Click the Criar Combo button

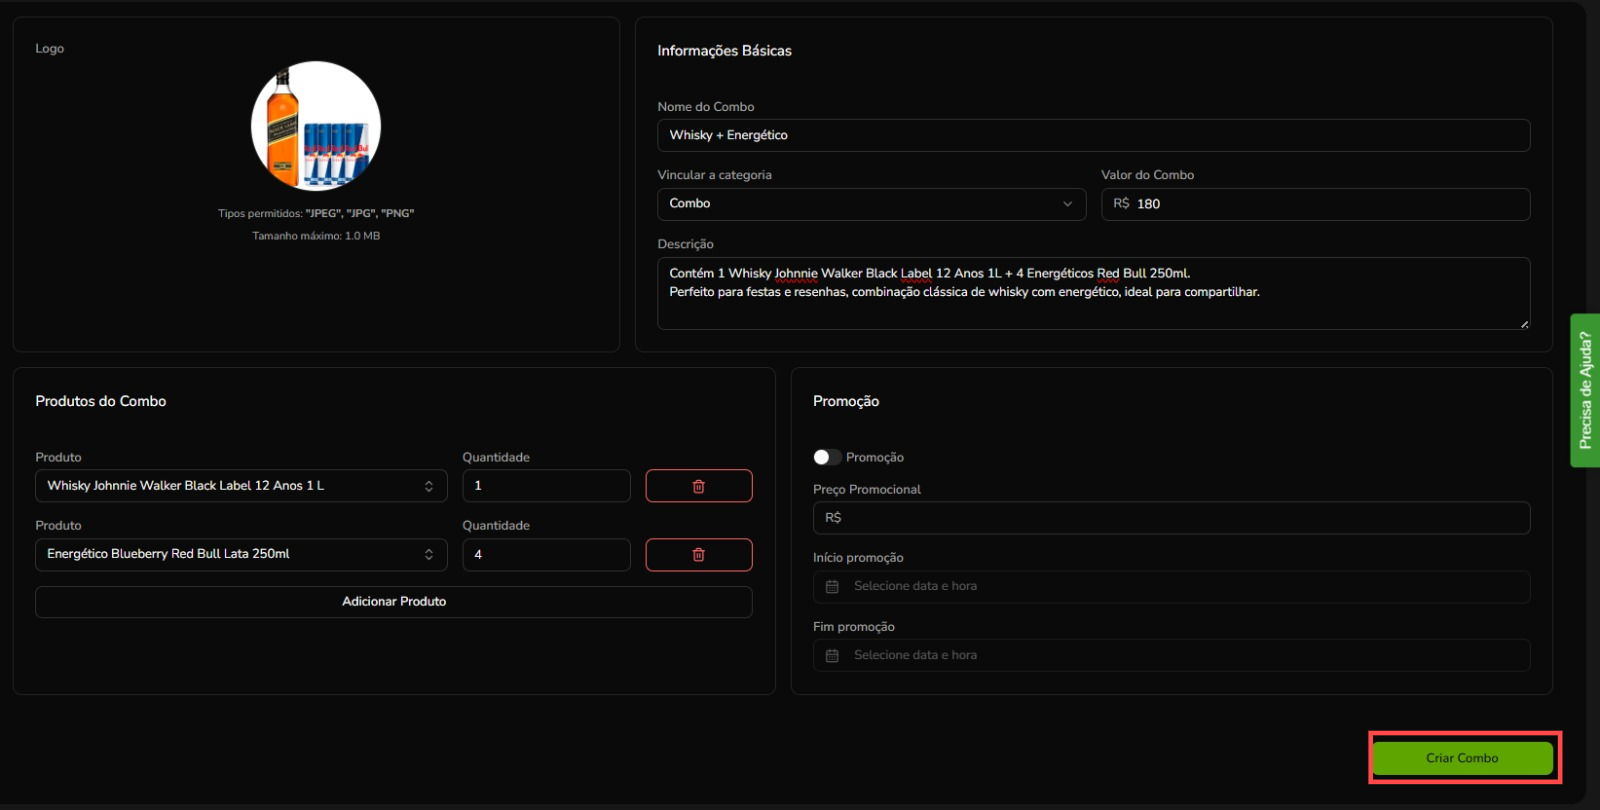pos(1462,758)
